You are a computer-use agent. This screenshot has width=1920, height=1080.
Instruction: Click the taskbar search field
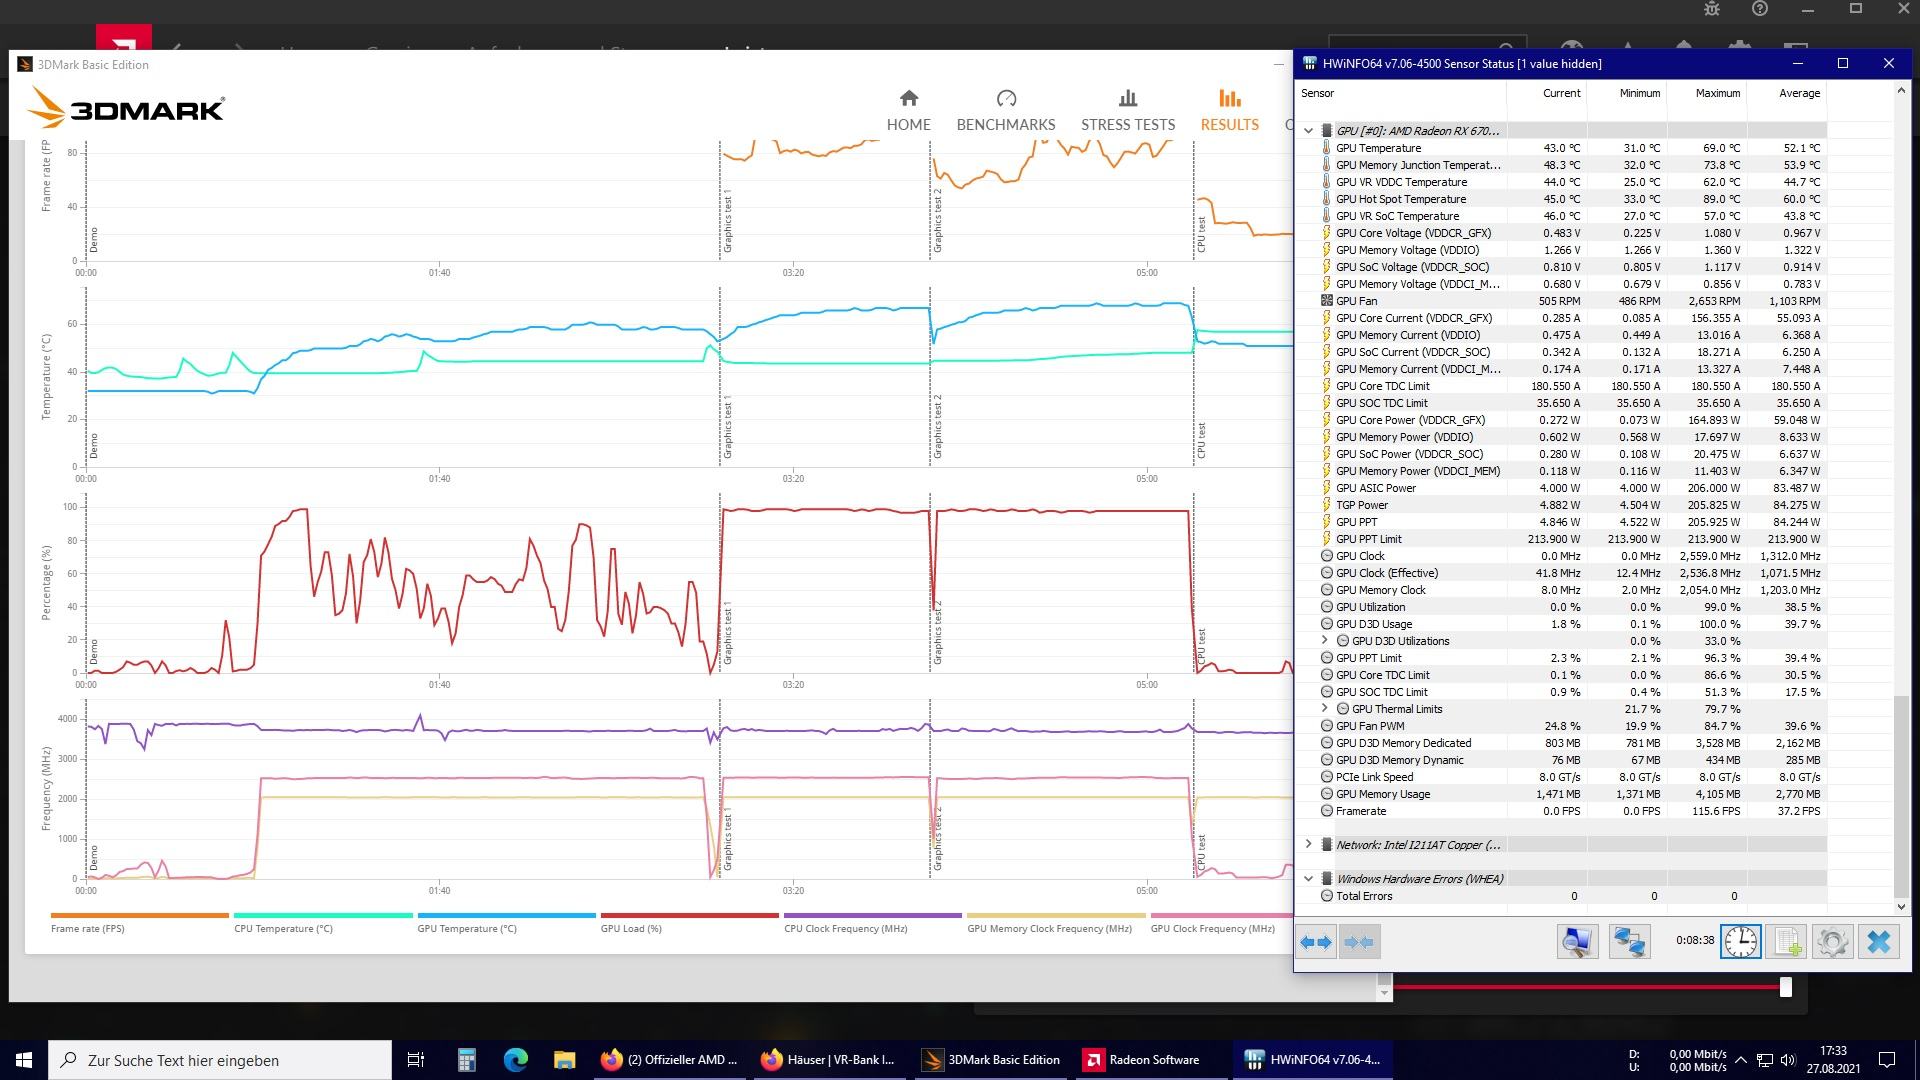tap(220, 1060)
